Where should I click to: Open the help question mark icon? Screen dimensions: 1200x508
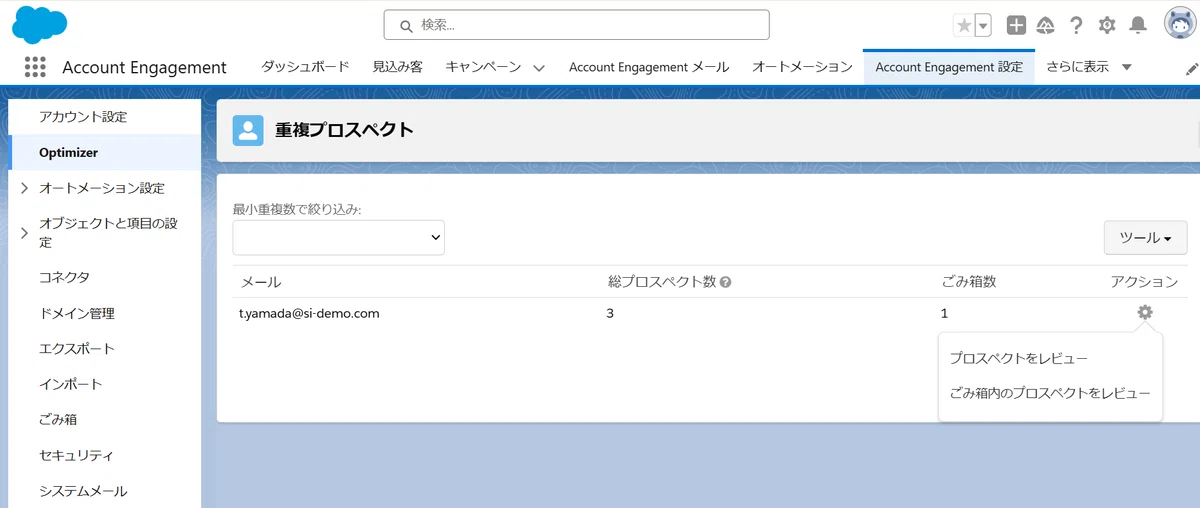[x=1076, y=26]
